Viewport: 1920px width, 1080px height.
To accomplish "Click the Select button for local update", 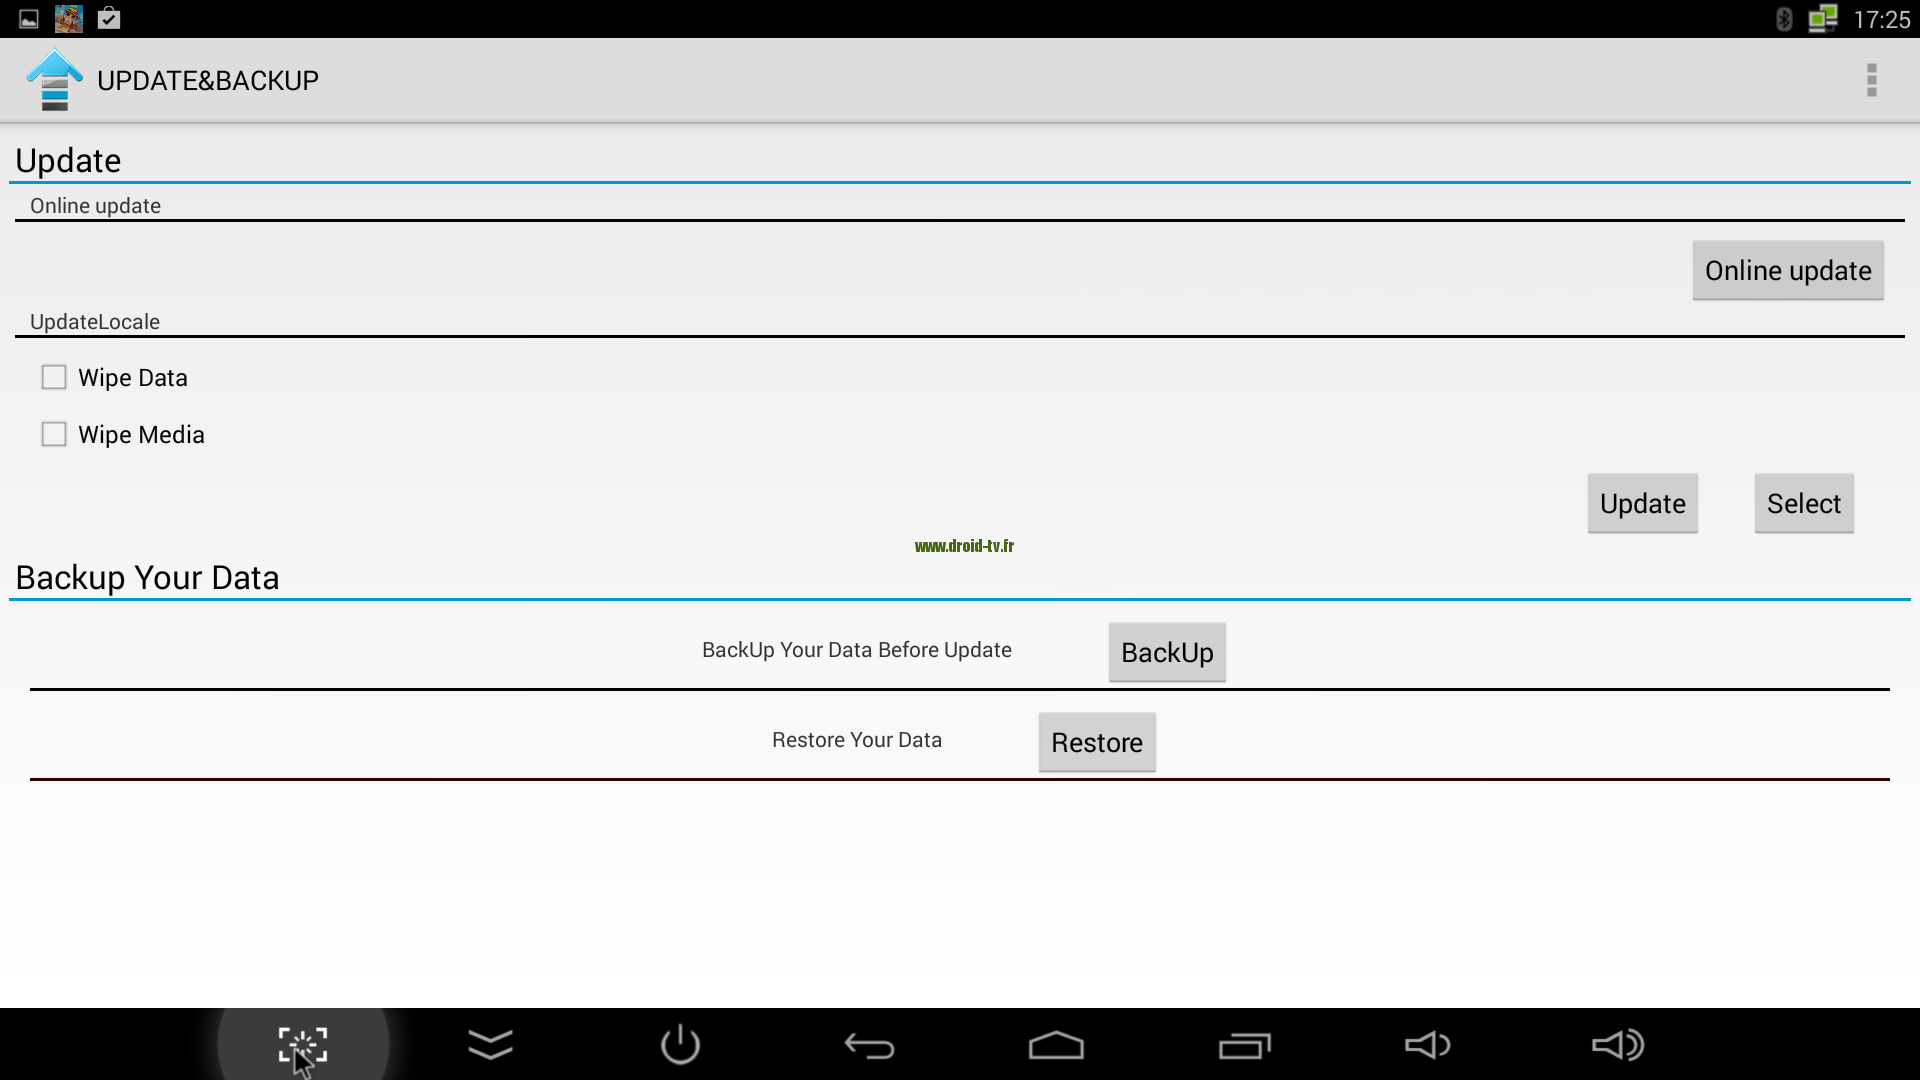I will (1804, 502).
